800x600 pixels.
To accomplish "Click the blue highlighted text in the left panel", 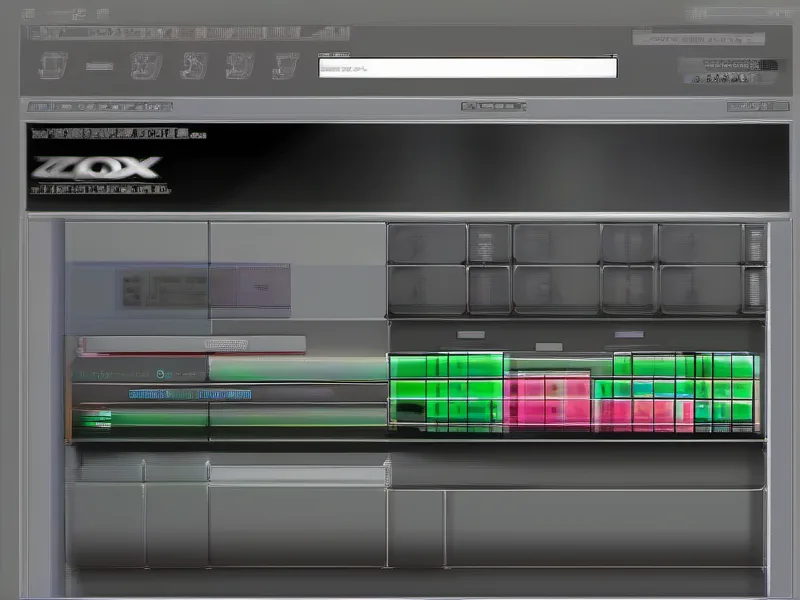I will 190,394.
